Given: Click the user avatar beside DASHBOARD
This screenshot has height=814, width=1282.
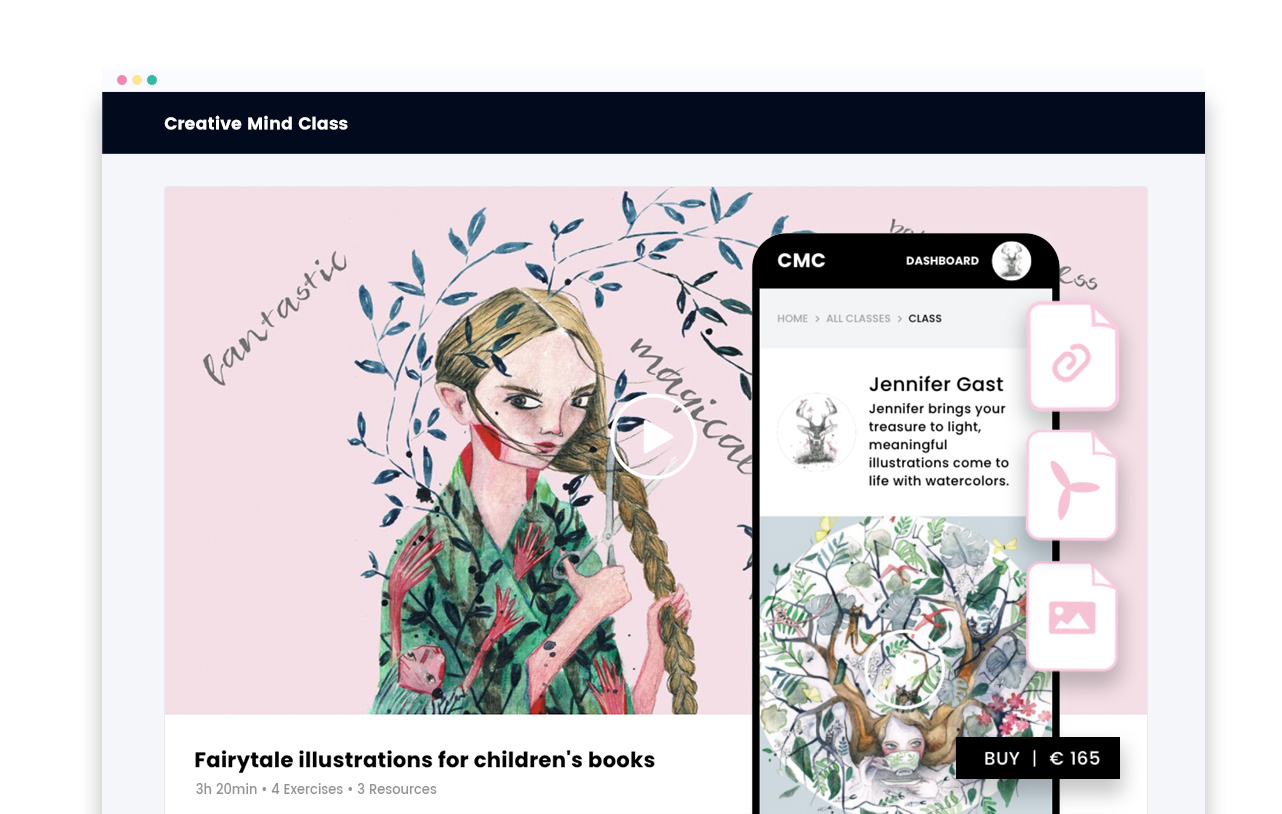Looking at the screenshot, I should click(x=1011, y=261).
